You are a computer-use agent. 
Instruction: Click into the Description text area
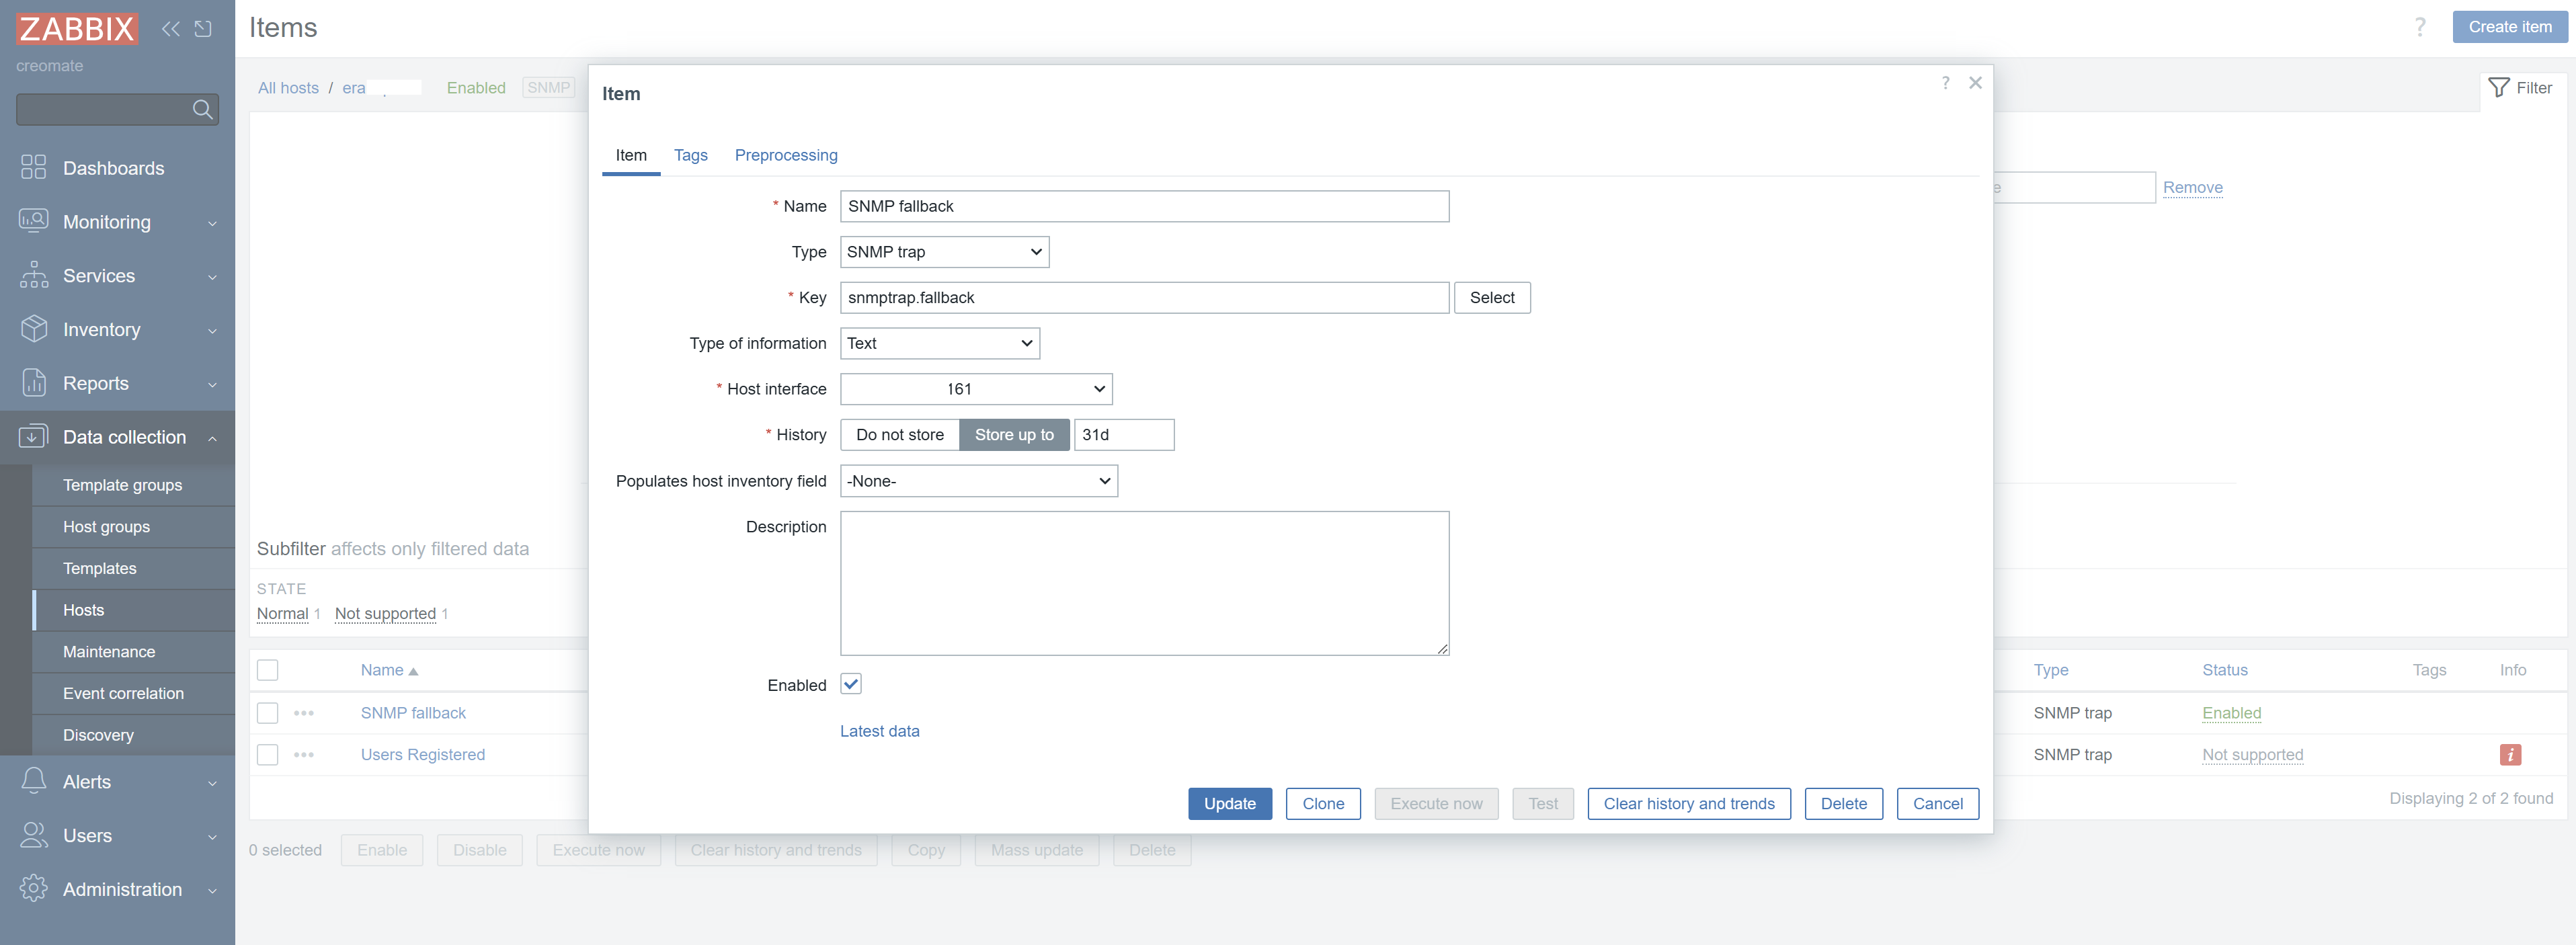click(1143, 583)
